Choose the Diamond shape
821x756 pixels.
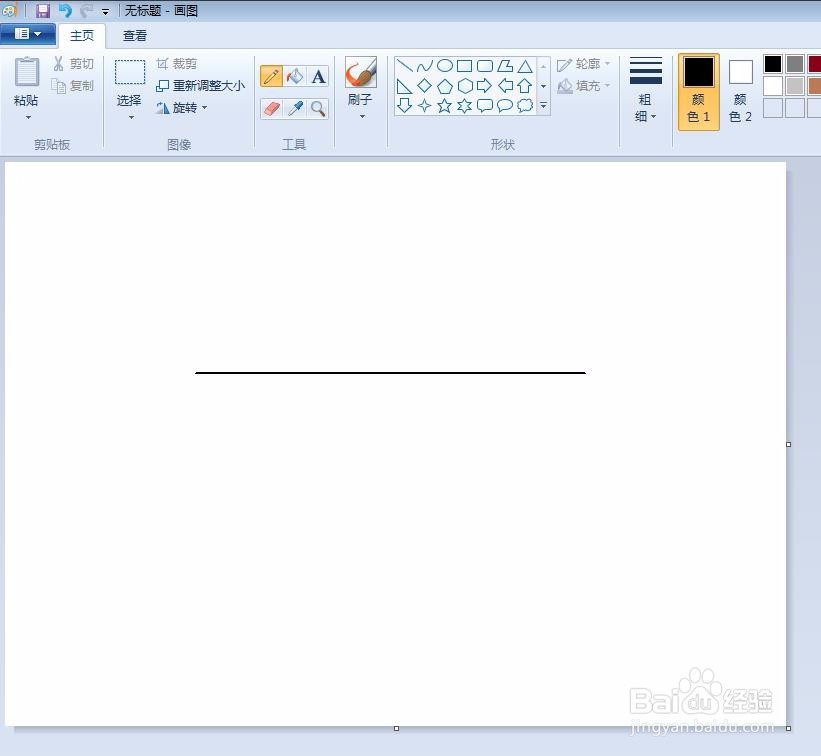pyautogui.click(x=425, y=86)
